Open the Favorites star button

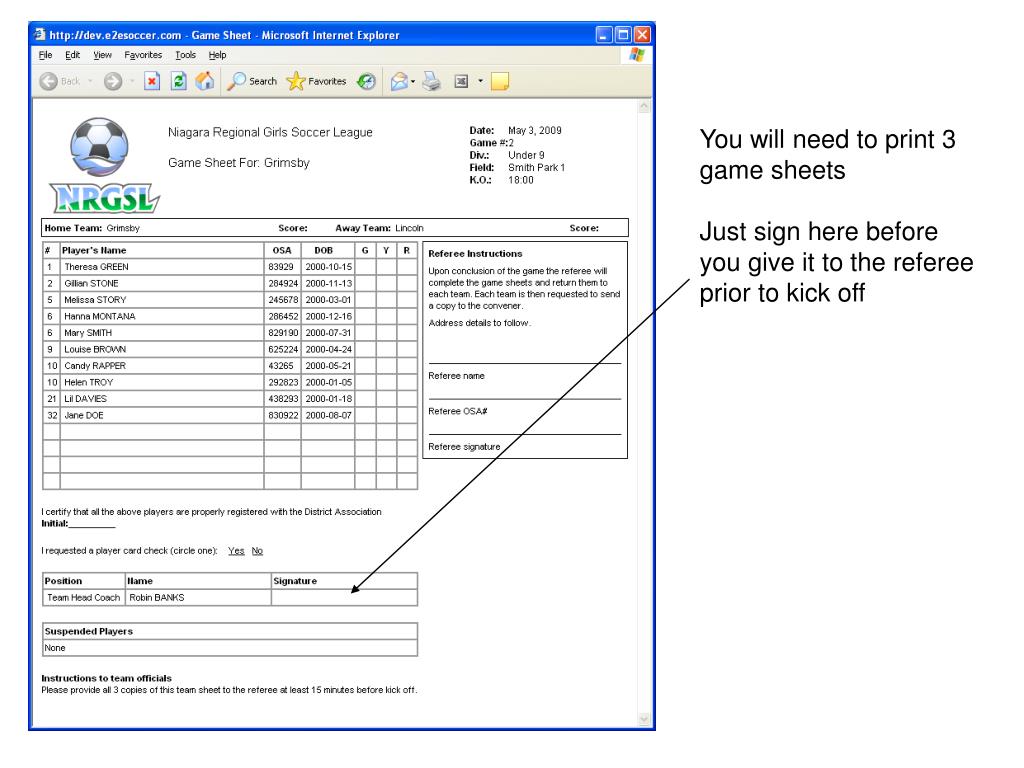pyautogui.click(x=317, y=81)
